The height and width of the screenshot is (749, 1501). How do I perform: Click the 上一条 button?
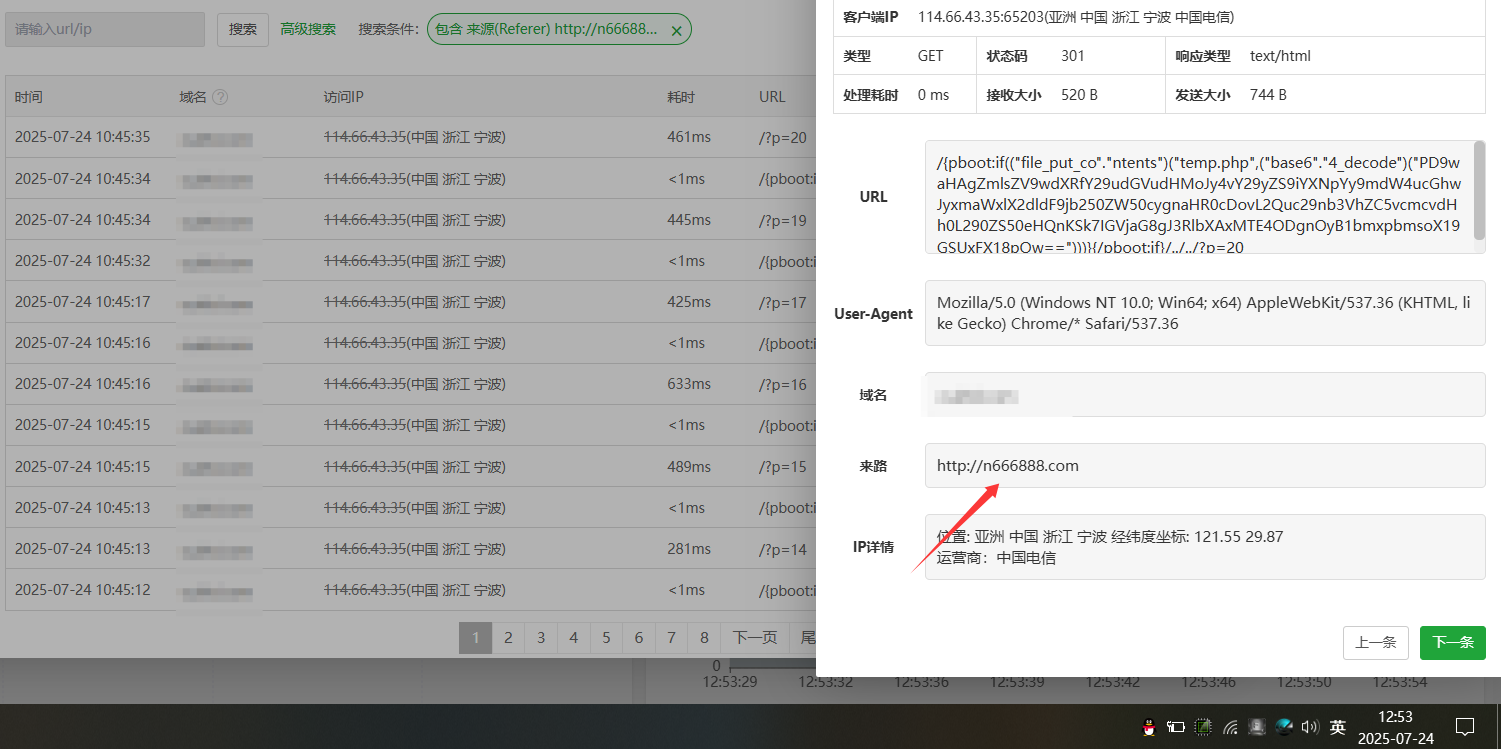coord(1376,642)
